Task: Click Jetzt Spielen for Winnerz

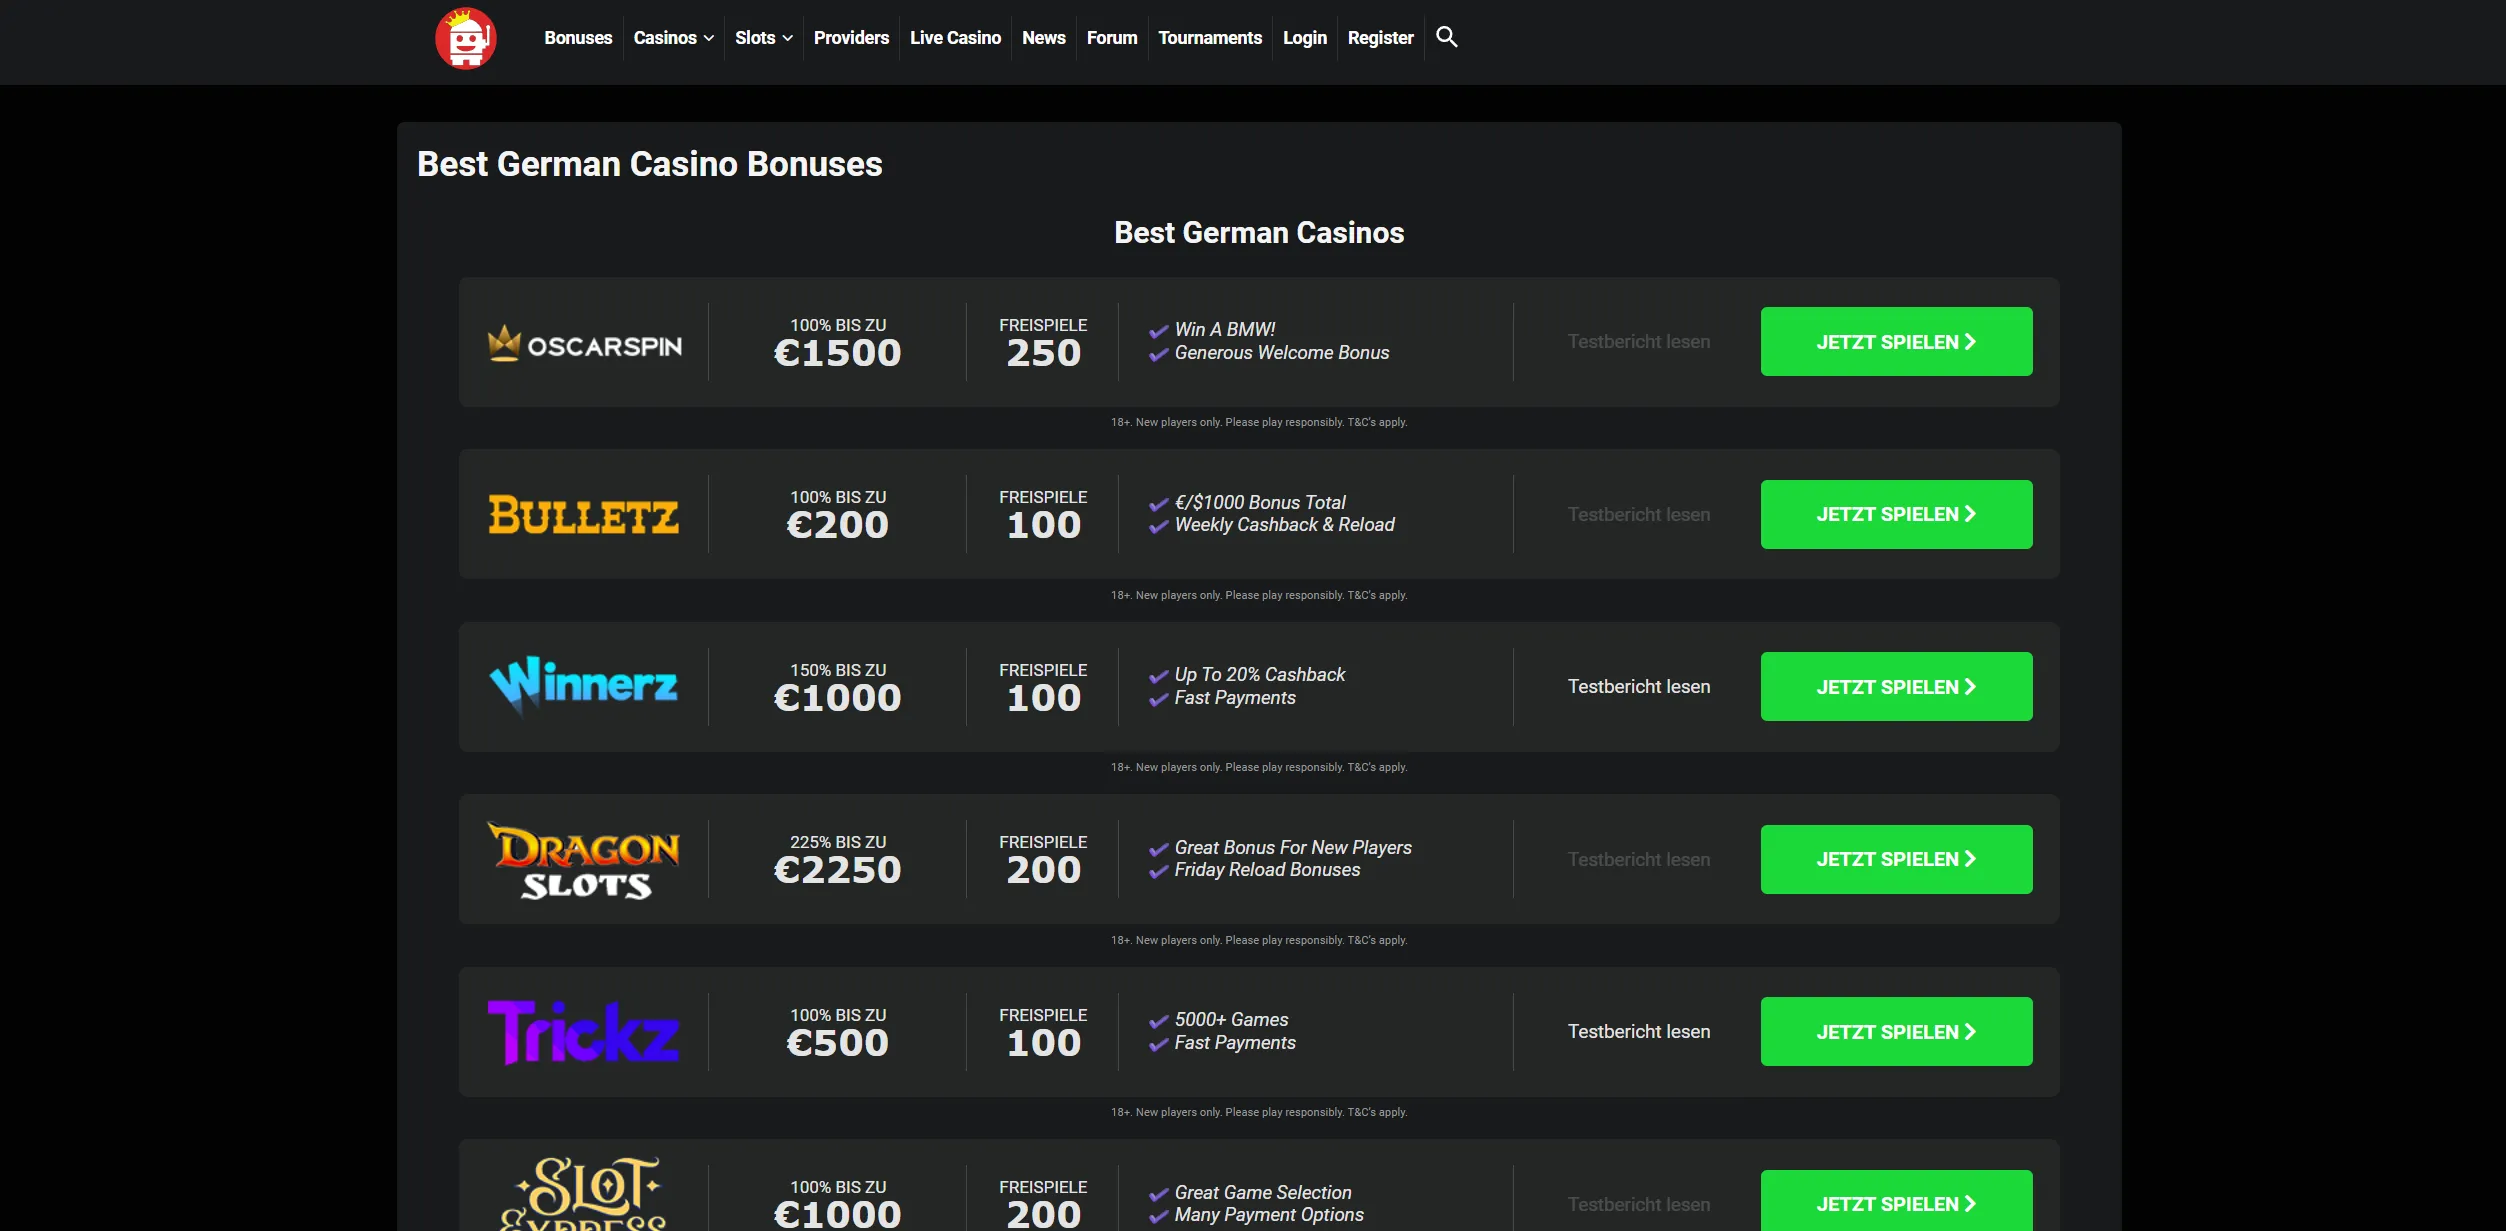Action: (x=1896, y=687)
